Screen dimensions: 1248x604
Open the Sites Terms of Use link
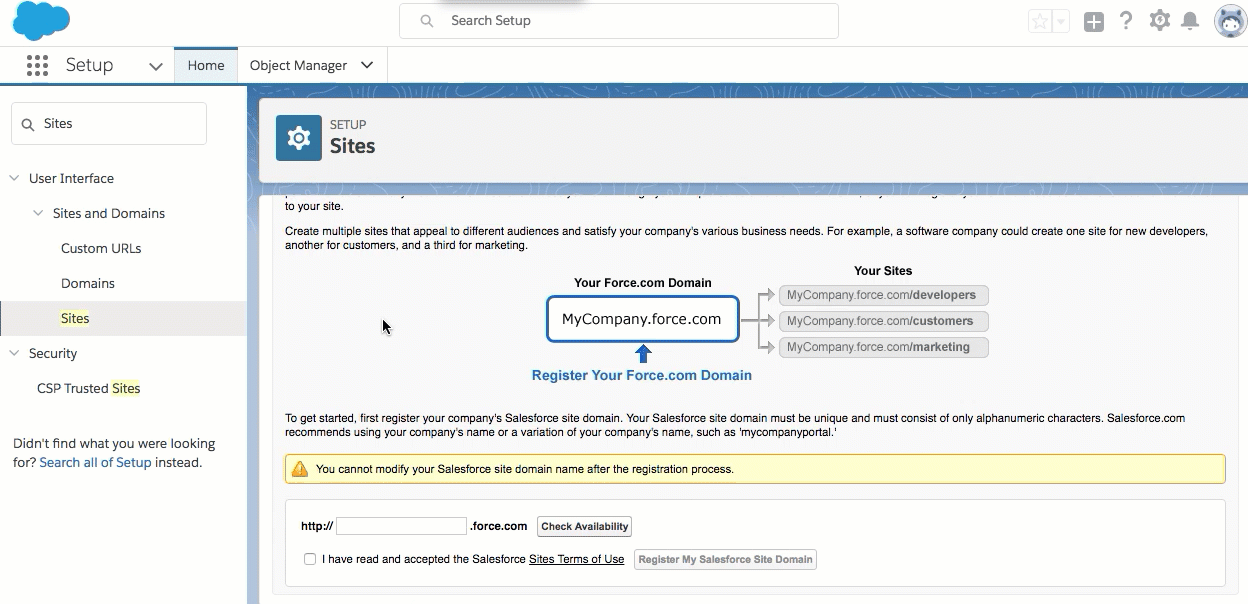[x=576, y=559]
